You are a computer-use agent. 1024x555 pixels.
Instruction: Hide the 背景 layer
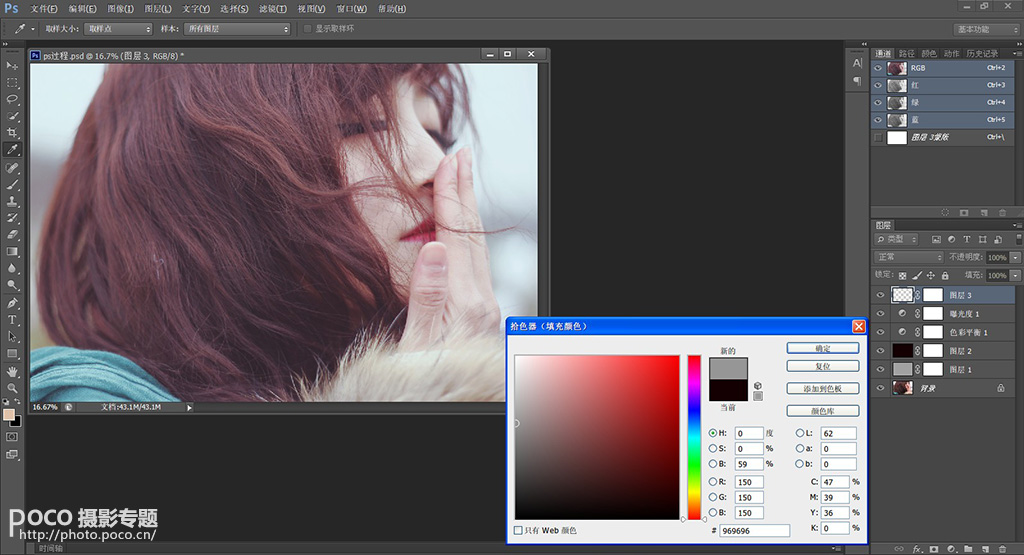tap(880, 388)
